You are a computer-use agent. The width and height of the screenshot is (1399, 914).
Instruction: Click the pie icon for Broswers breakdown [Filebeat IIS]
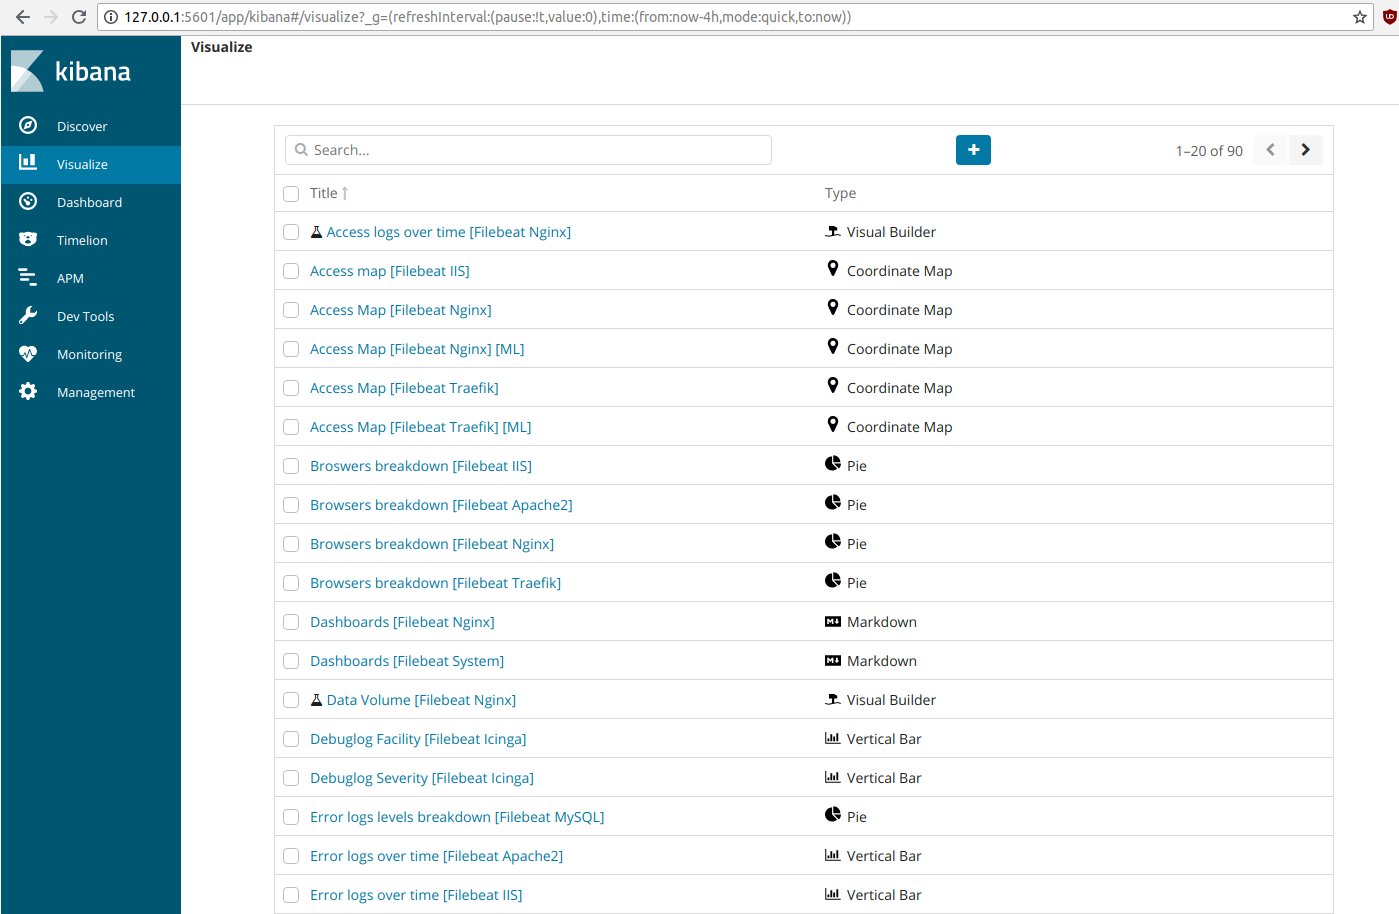(x=833, y=464)
